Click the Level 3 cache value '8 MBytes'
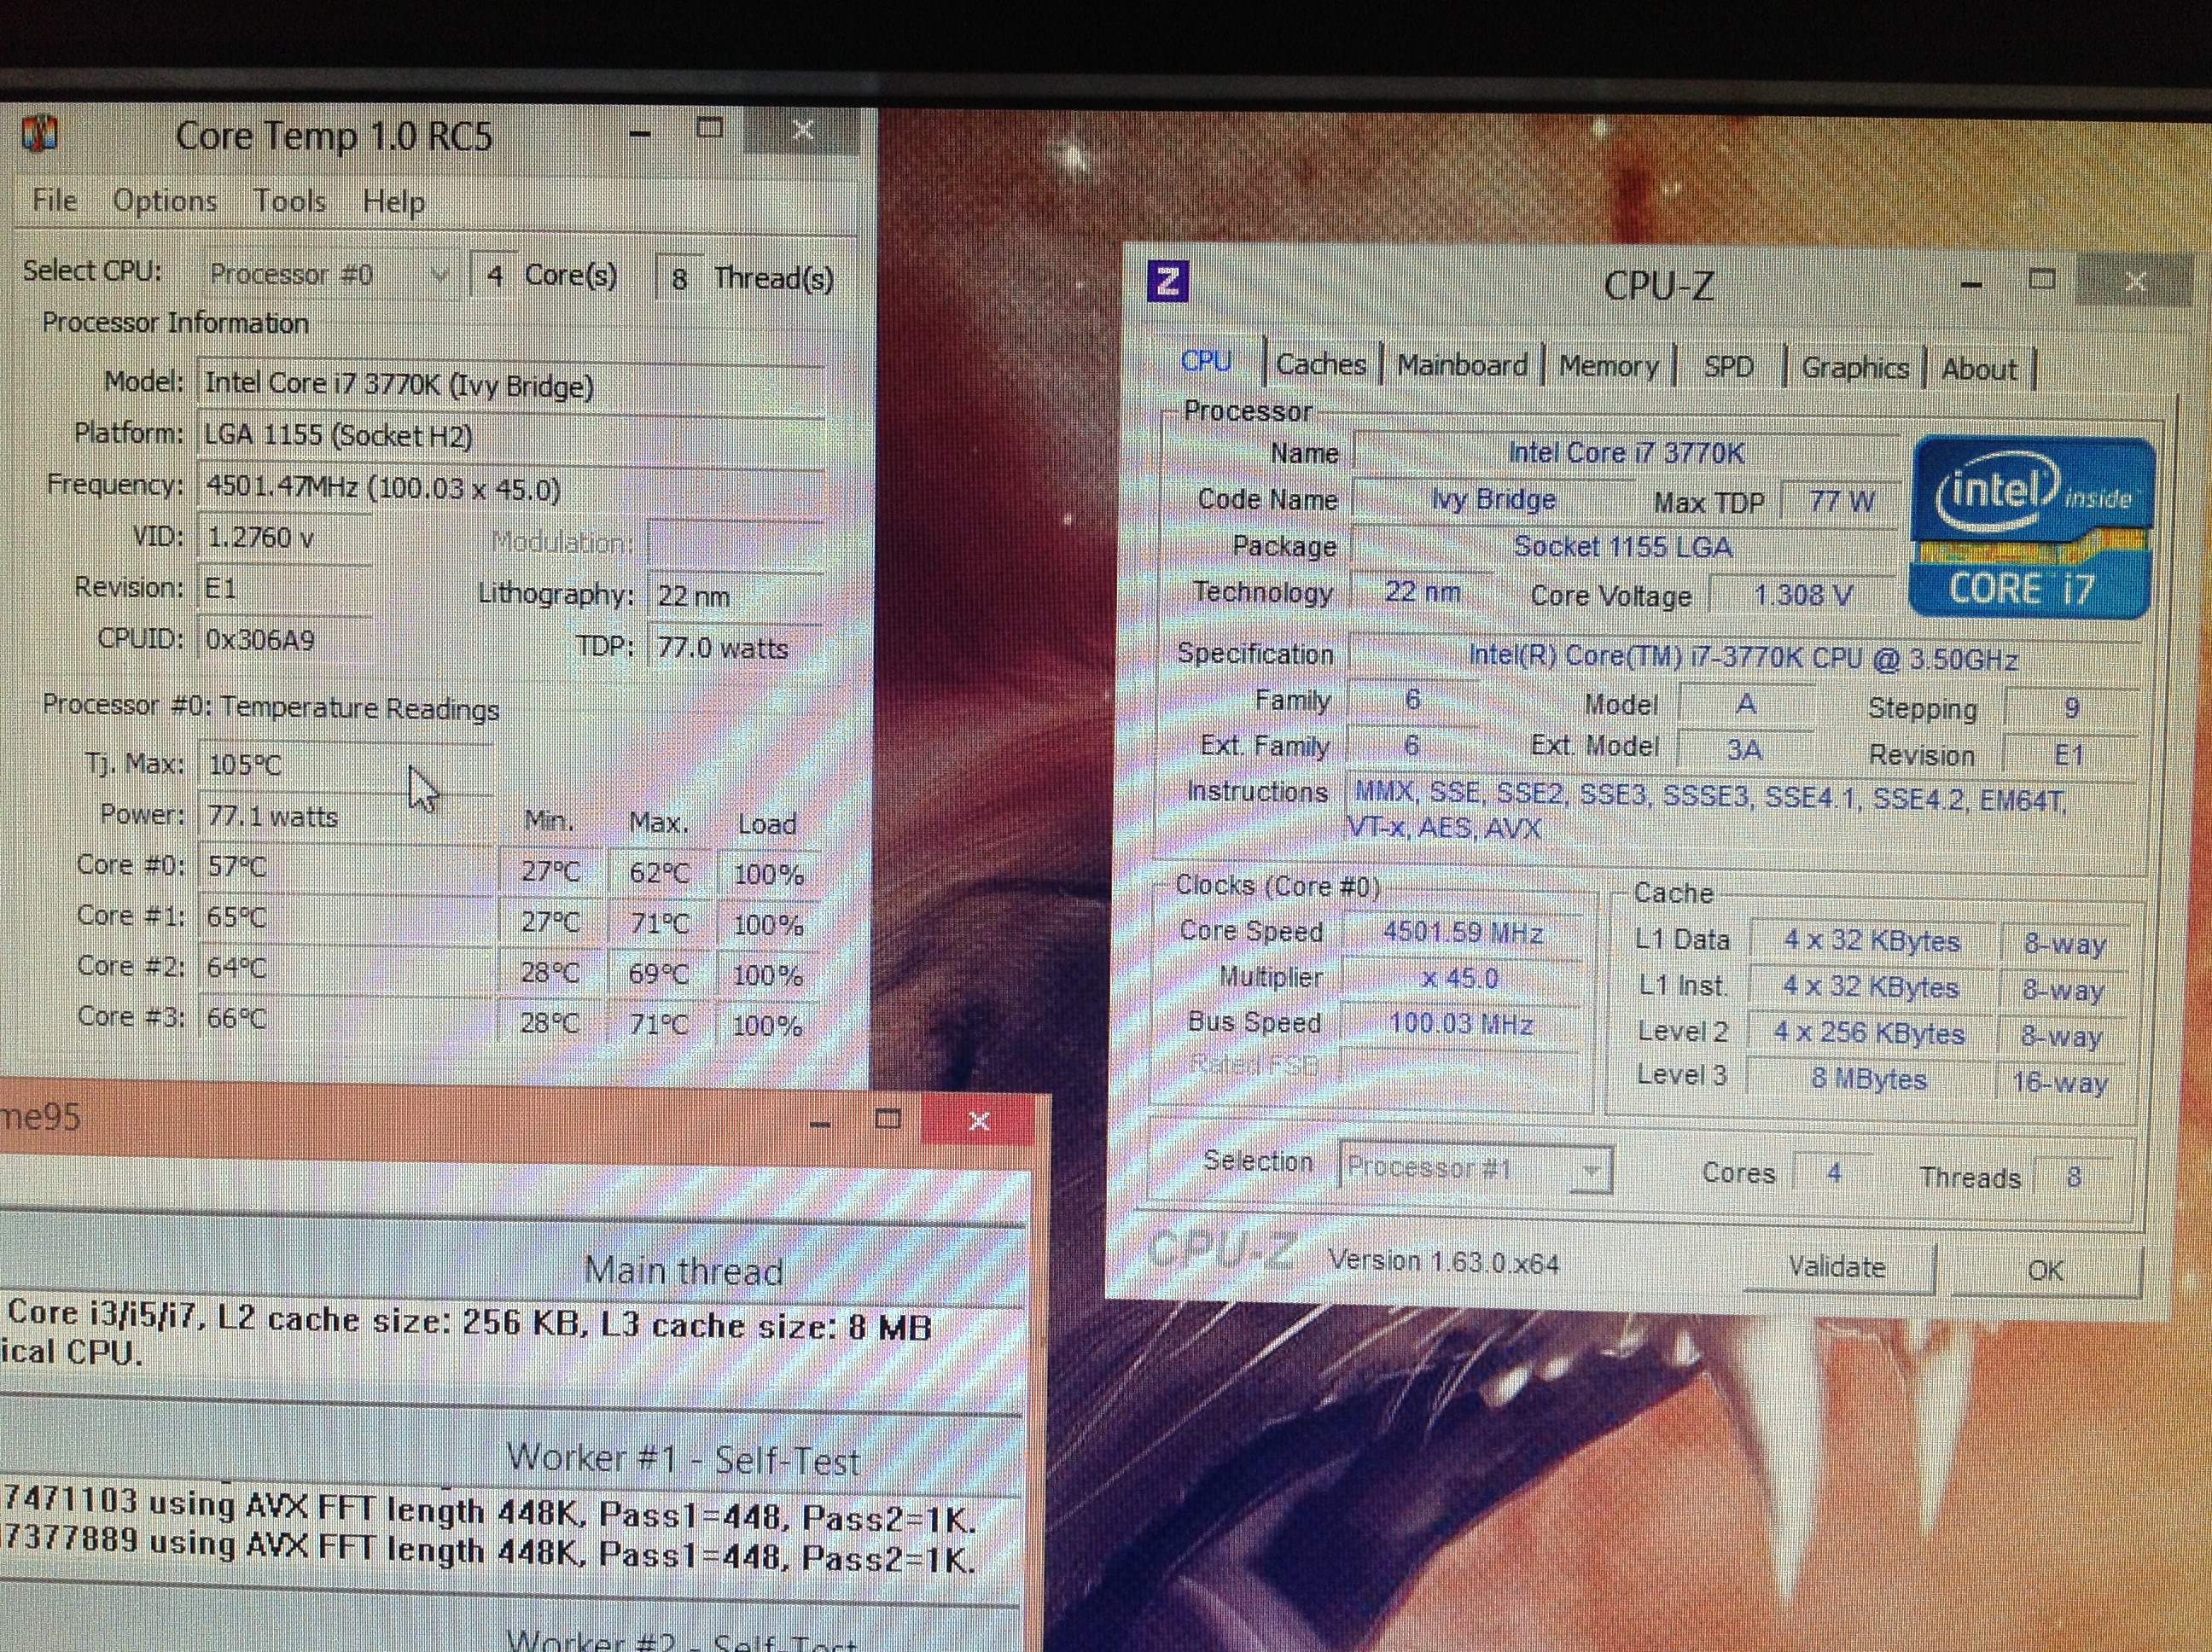The width and height of the screenshot is (2212, 1652). pos(1868,1079)
